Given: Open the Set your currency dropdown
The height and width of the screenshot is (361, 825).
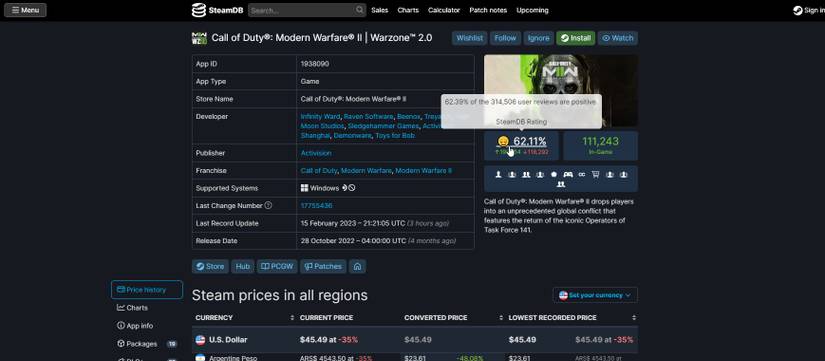Looking at the screenshot, I should [x=595, y=295].
